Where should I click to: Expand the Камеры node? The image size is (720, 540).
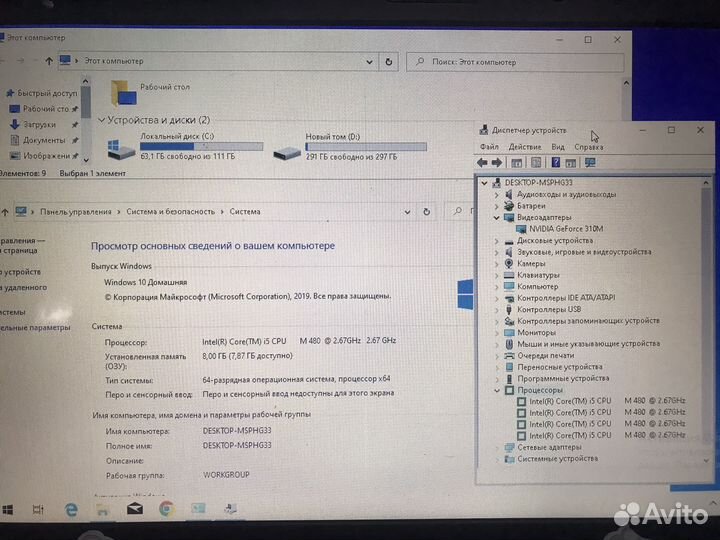pos(496,264)
